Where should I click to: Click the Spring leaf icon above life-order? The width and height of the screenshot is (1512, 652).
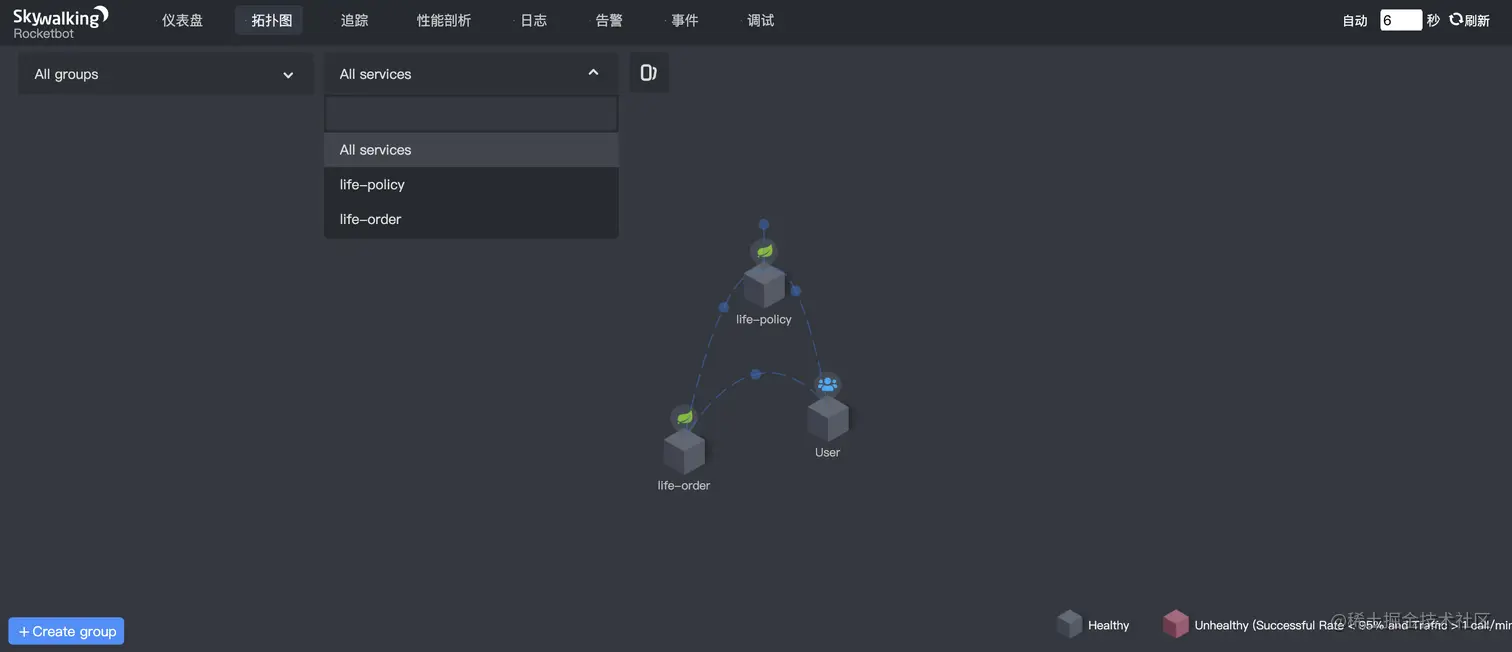tap(684, 417)
